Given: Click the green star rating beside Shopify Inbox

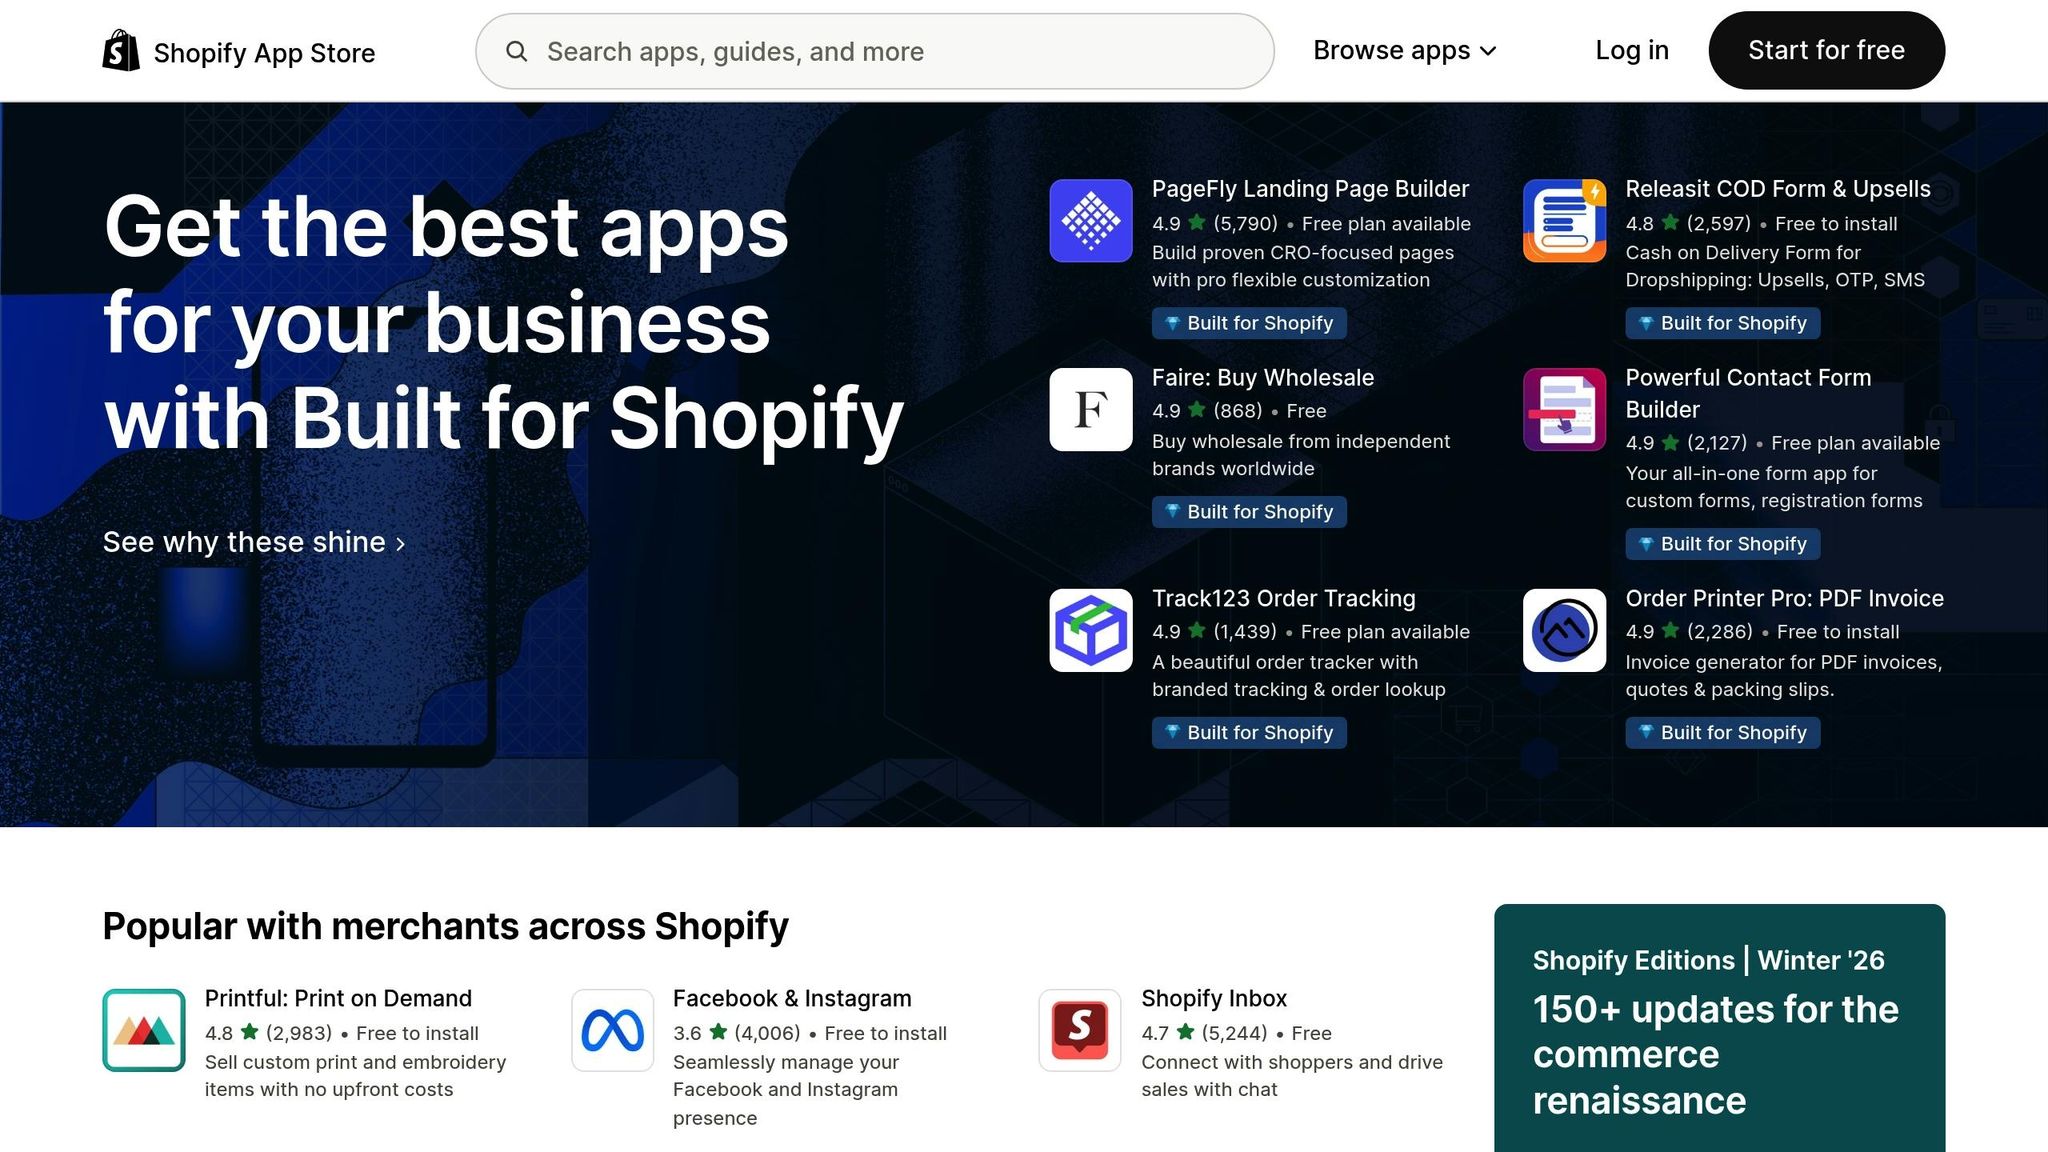Looking at the screenshot, I should click(x=1185, y=1032).
